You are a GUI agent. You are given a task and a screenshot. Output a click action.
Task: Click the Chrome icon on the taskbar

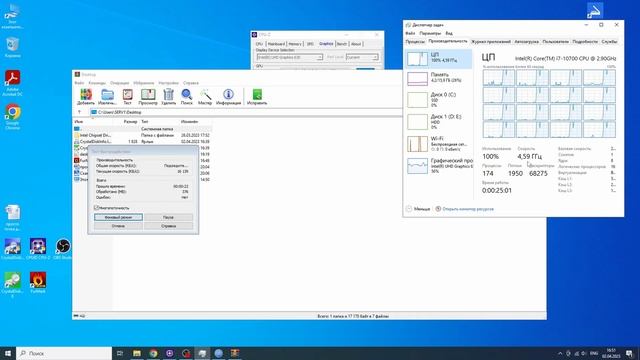pyautogui.click(x=153, y=353)
